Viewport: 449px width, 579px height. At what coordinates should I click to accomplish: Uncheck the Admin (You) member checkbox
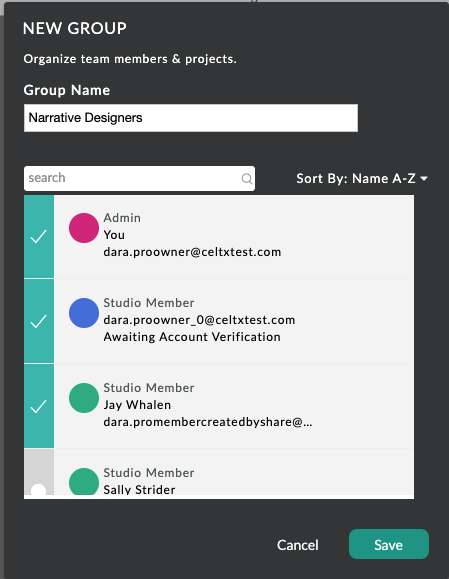[x=39, y=237]
